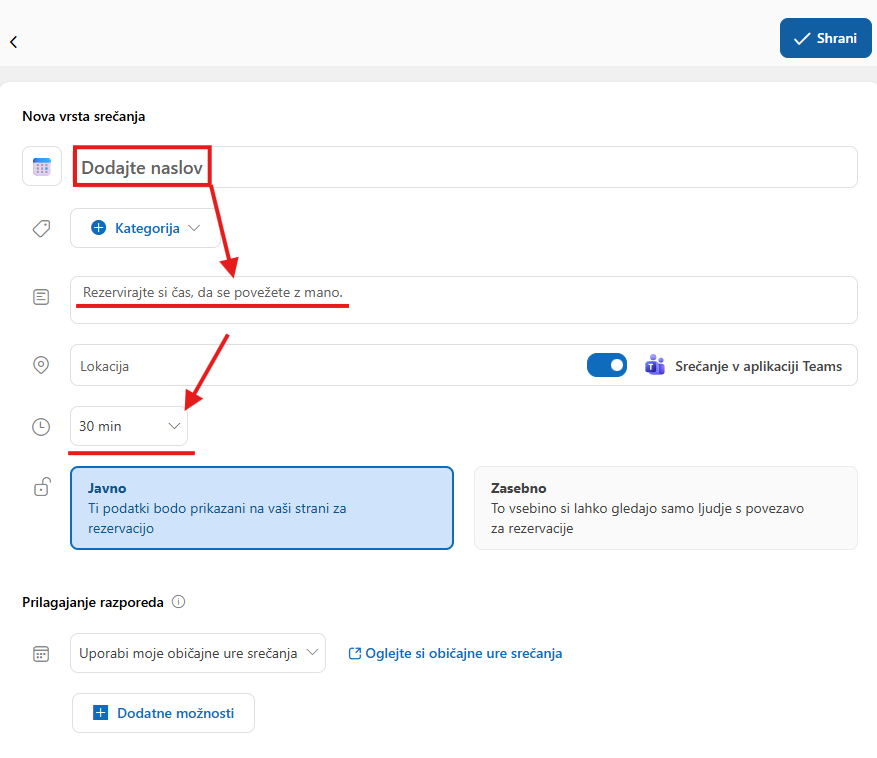Image resolution: width=877 pixels, height=758 pixels.
Task: Click the schedule calendar icon near Uporabi moje
Action: point(41,653)
